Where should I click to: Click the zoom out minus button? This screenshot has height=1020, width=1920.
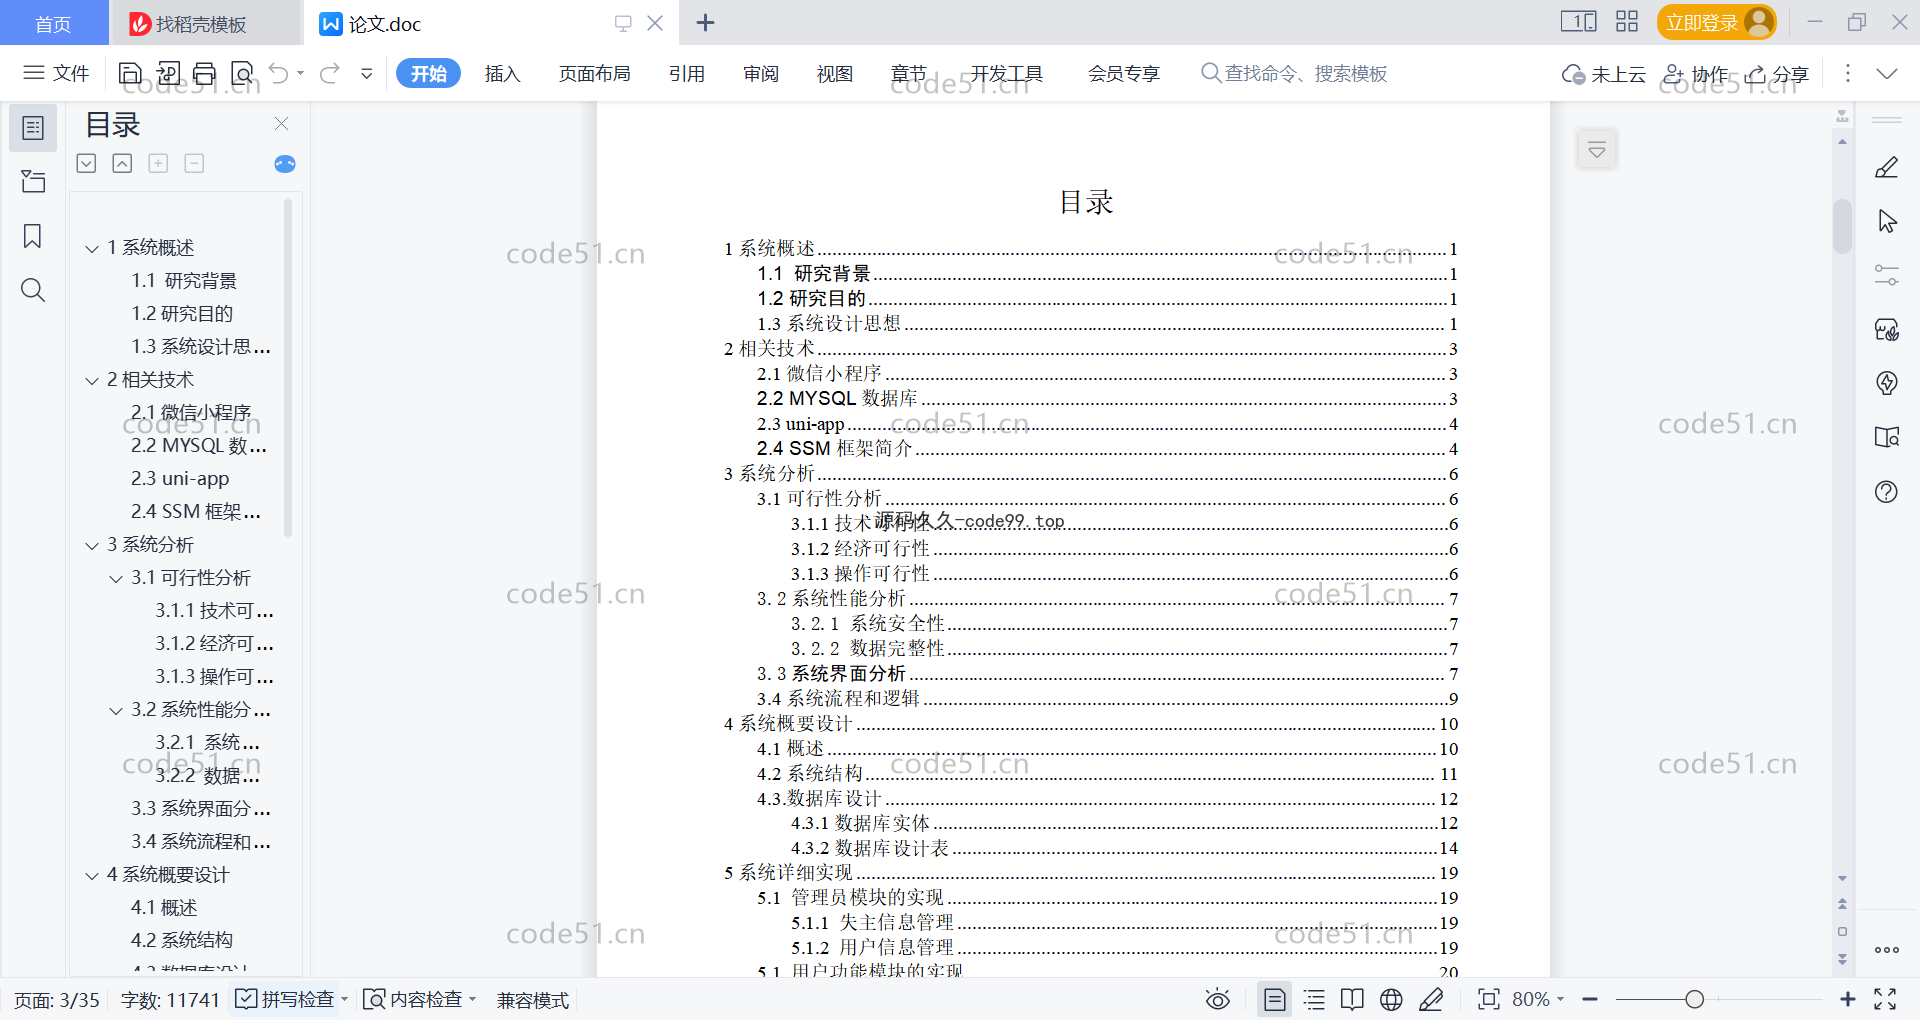pyautogui.click(x=1591, y=999)
